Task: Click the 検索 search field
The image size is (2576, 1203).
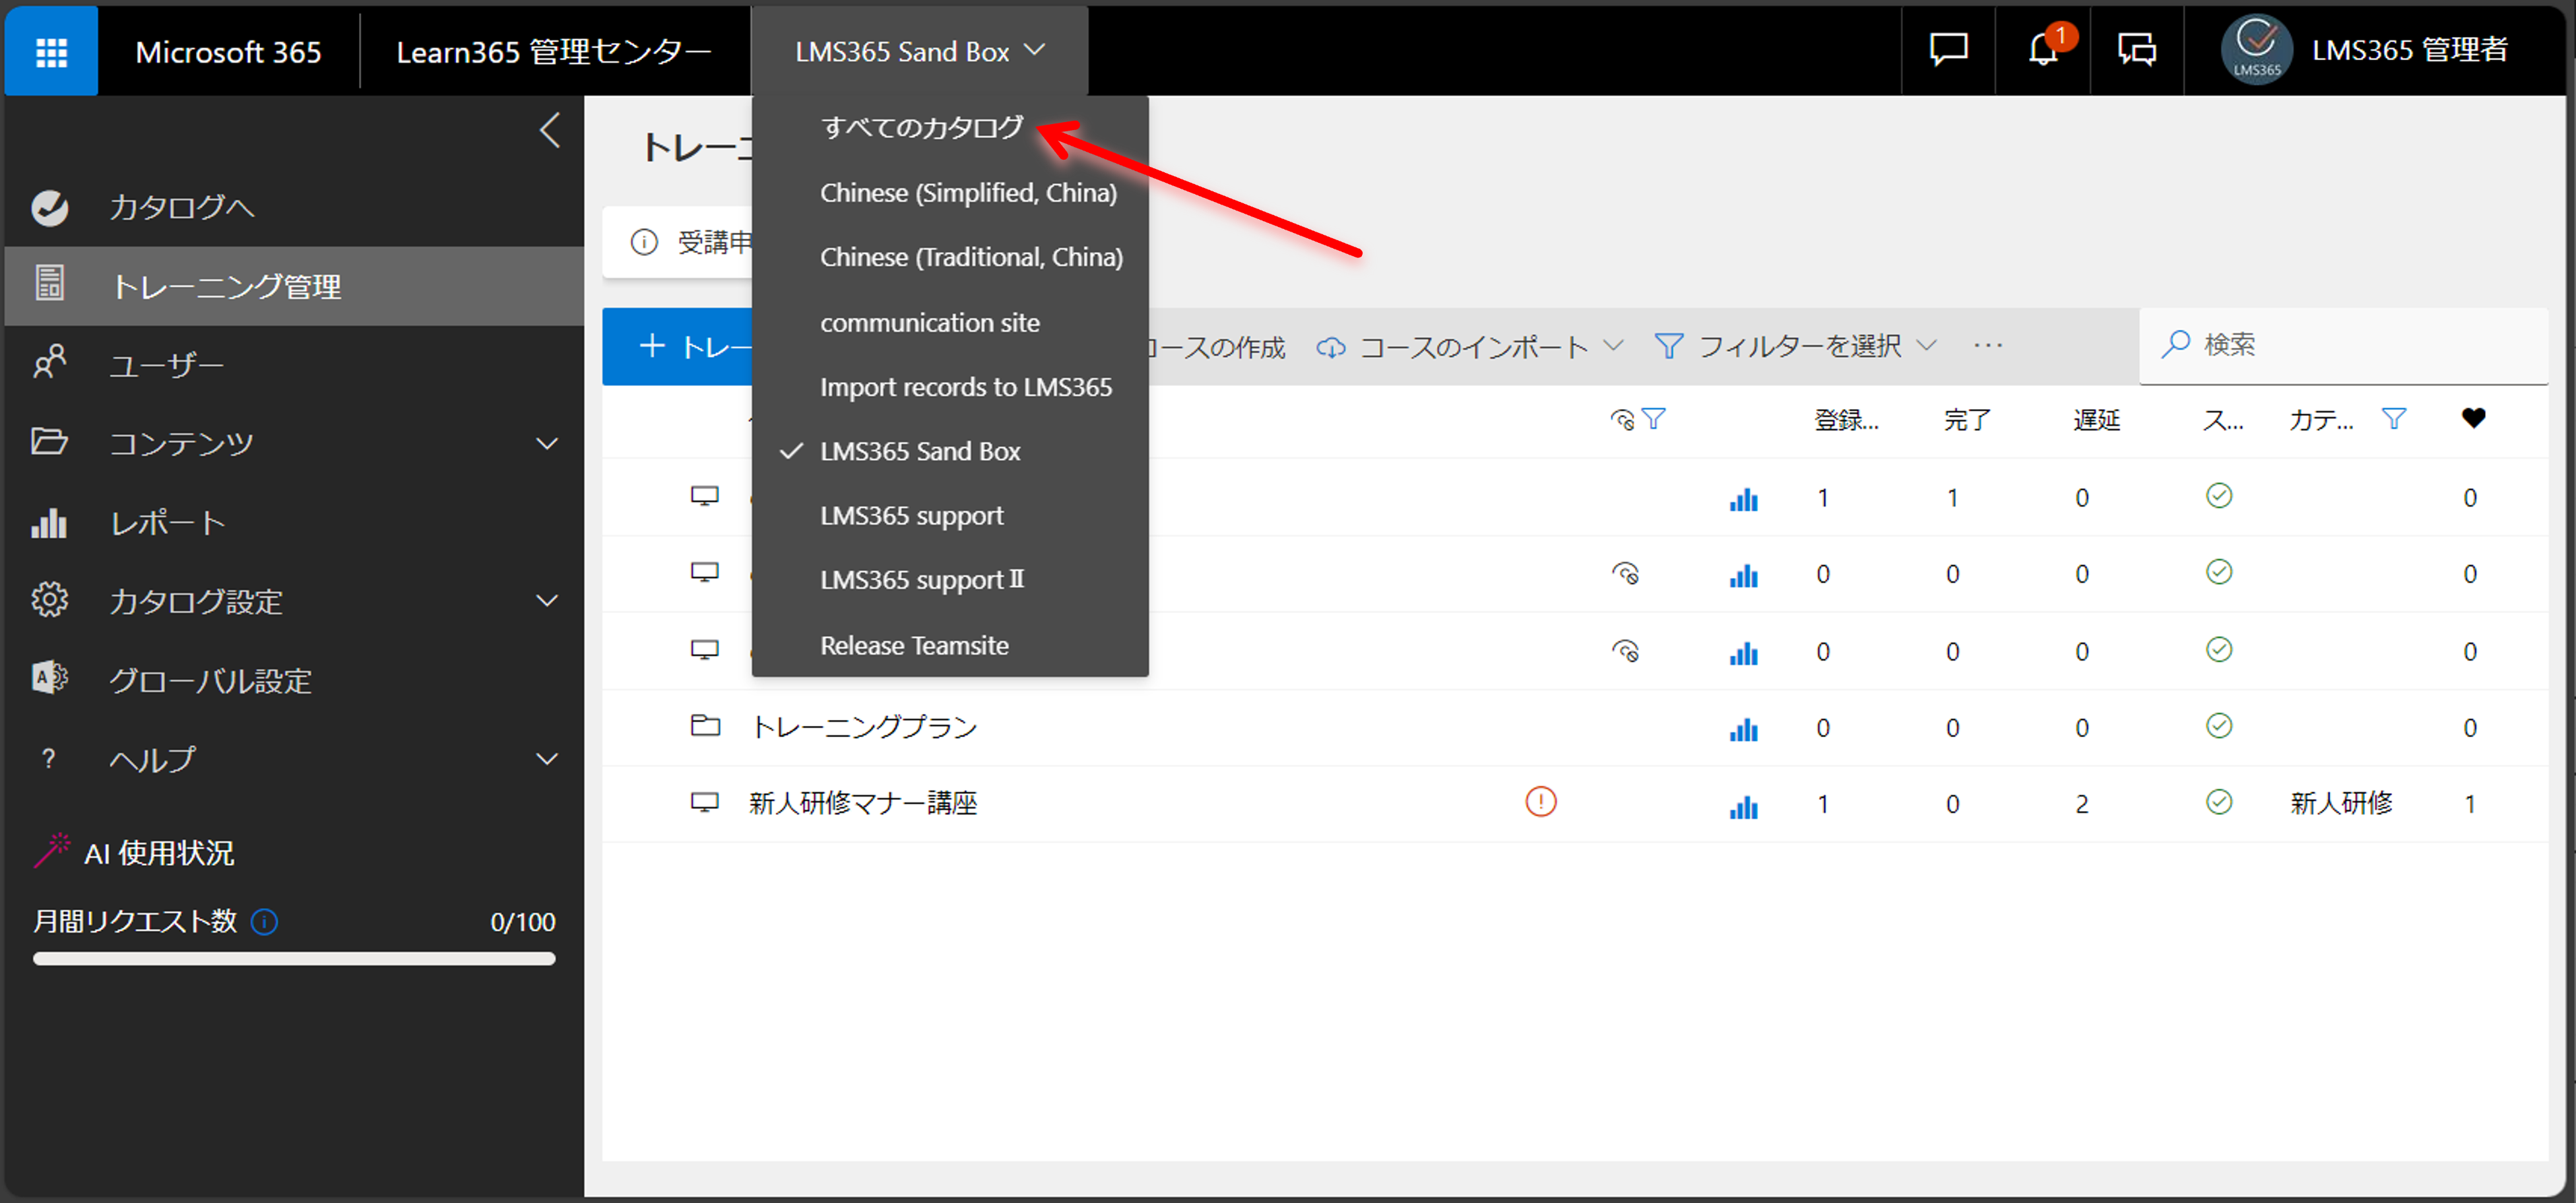Action: click(x=2342, y=345)
